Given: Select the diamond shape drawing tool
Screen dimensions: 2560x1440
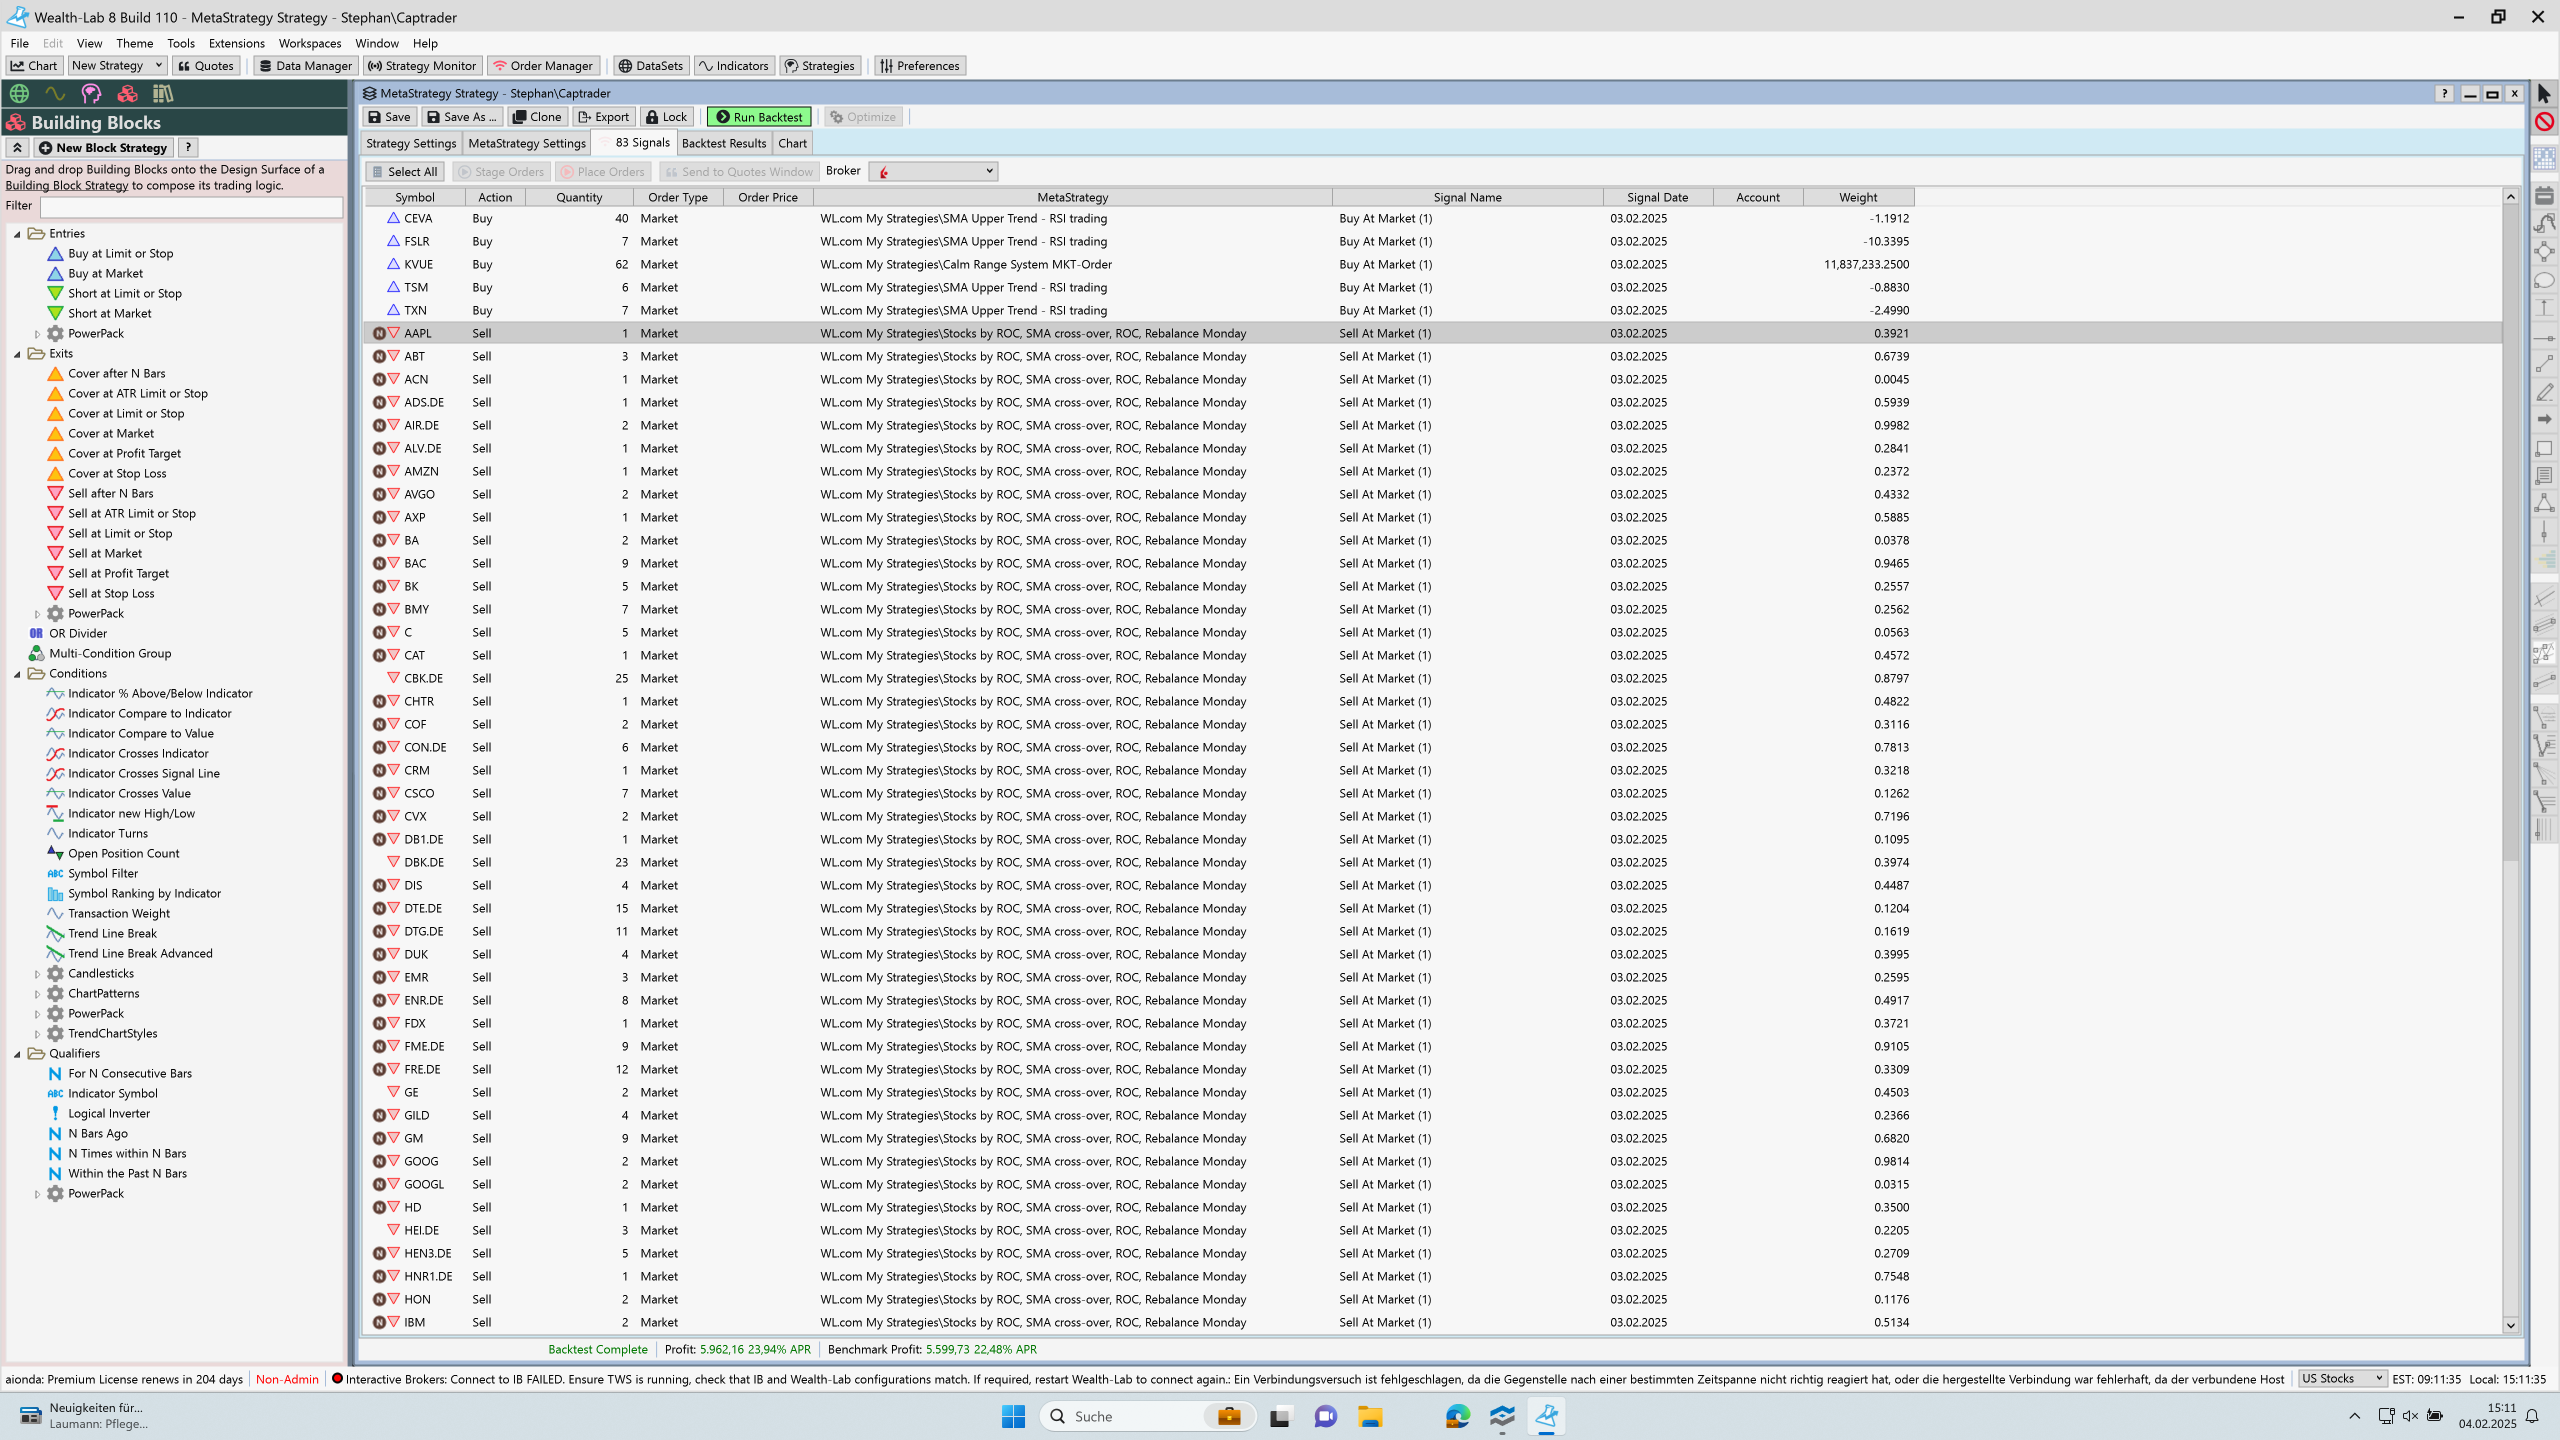Looking at the screenshot, I should [x=2544, y=252].
